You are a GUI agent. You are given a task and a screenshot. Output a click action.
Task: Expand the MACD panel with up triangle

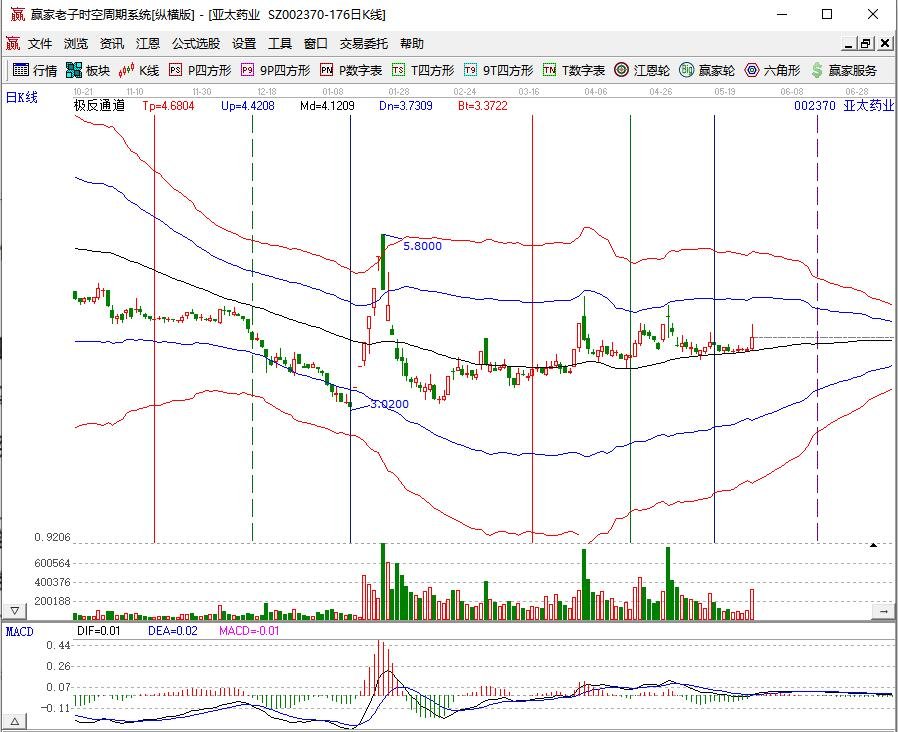coord(15,721)
